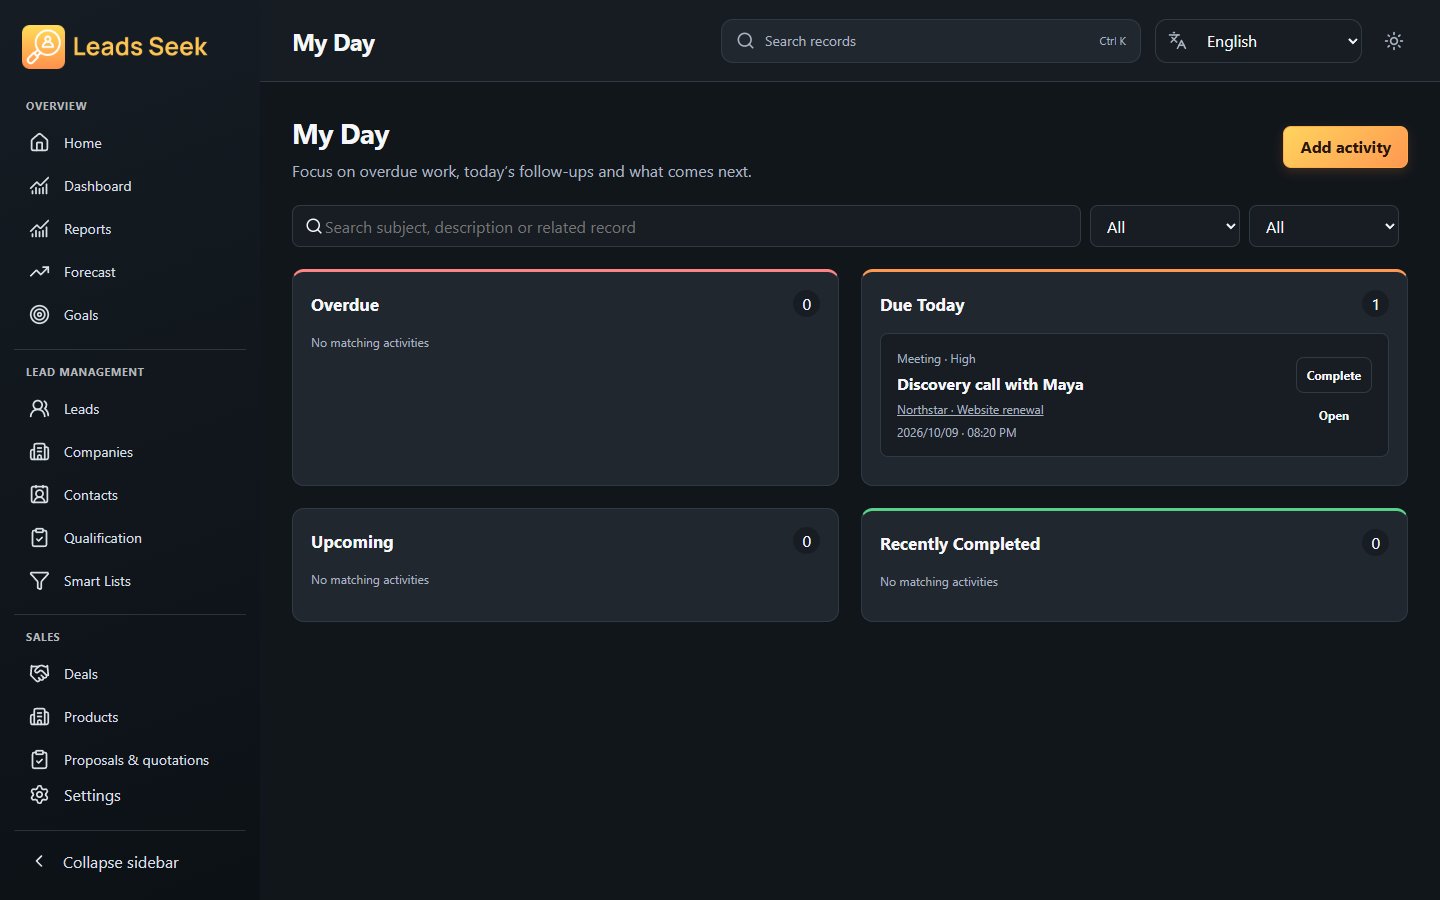Focus the Search records field
This screenshot has width=1440, height=900.
931,41
